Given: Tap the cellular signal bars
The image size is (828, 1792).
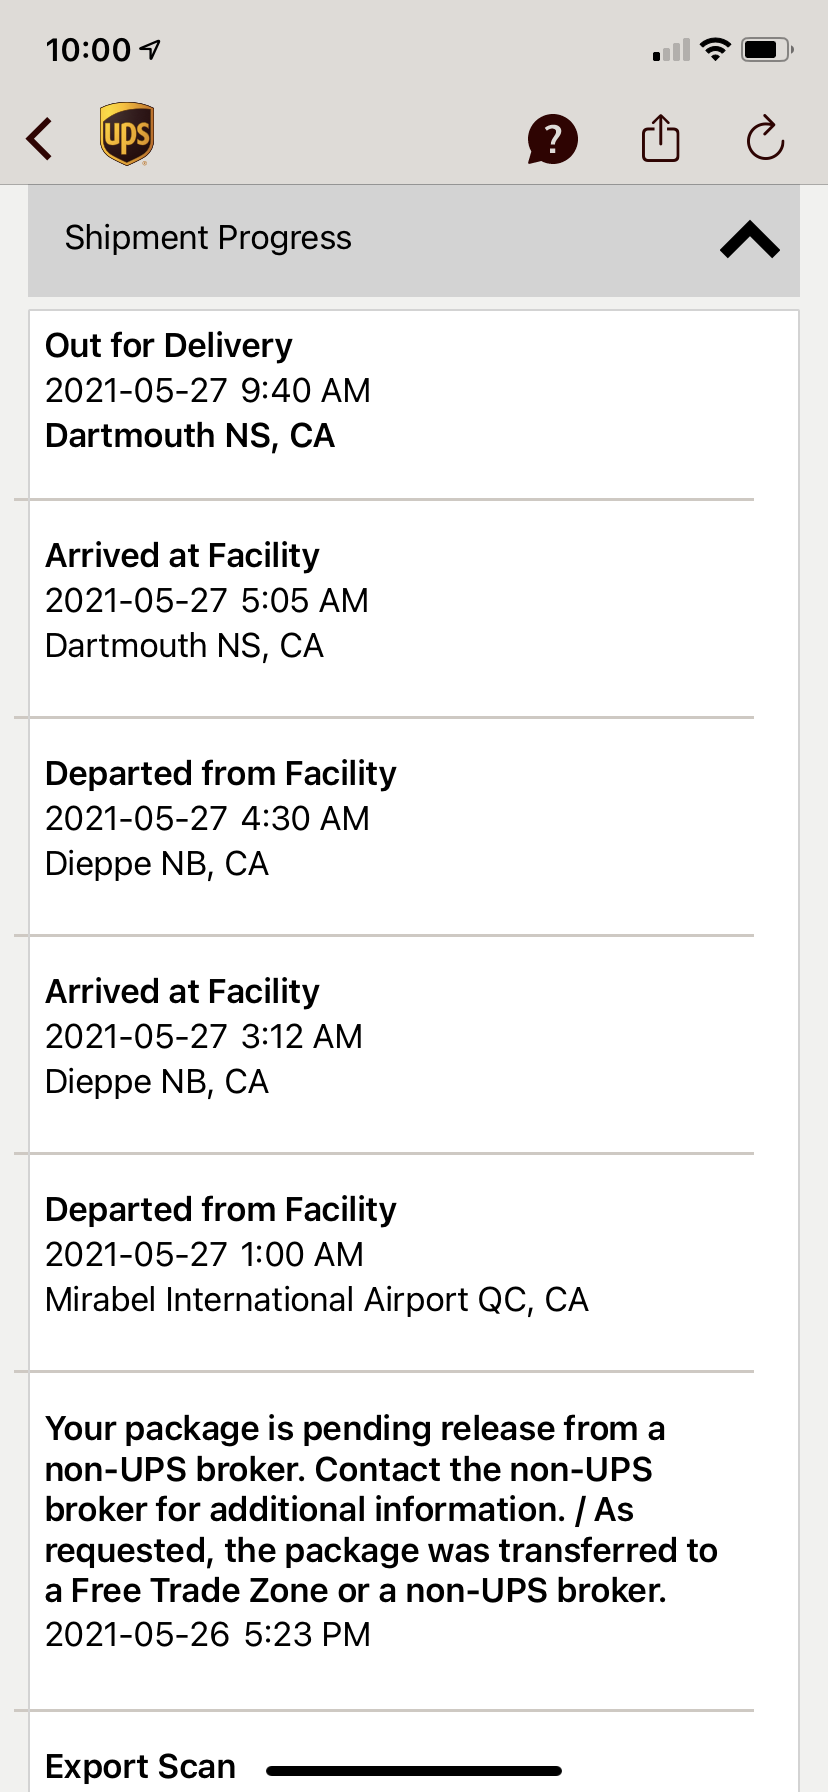Looking at the screenshot, I should (671, 51).
